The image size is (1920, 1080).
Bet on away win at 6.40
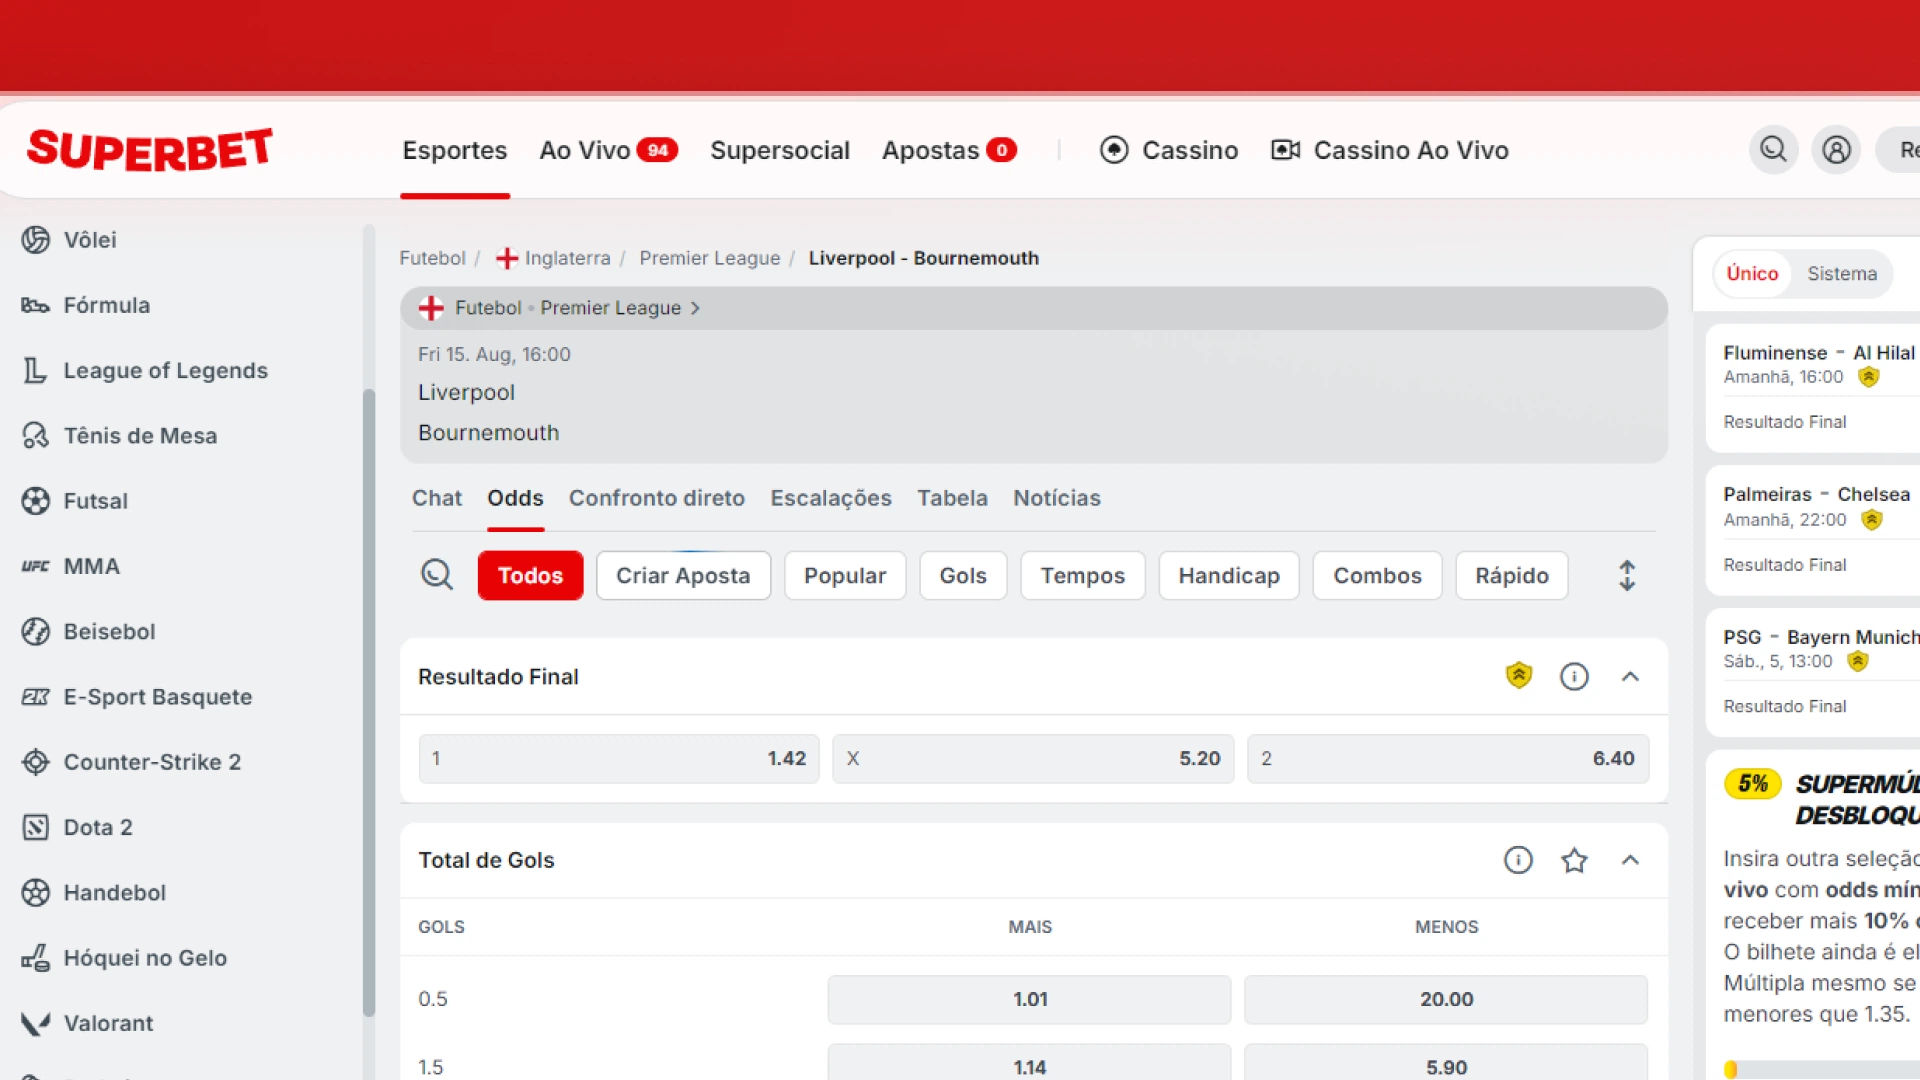click(x=1448, y=758)
